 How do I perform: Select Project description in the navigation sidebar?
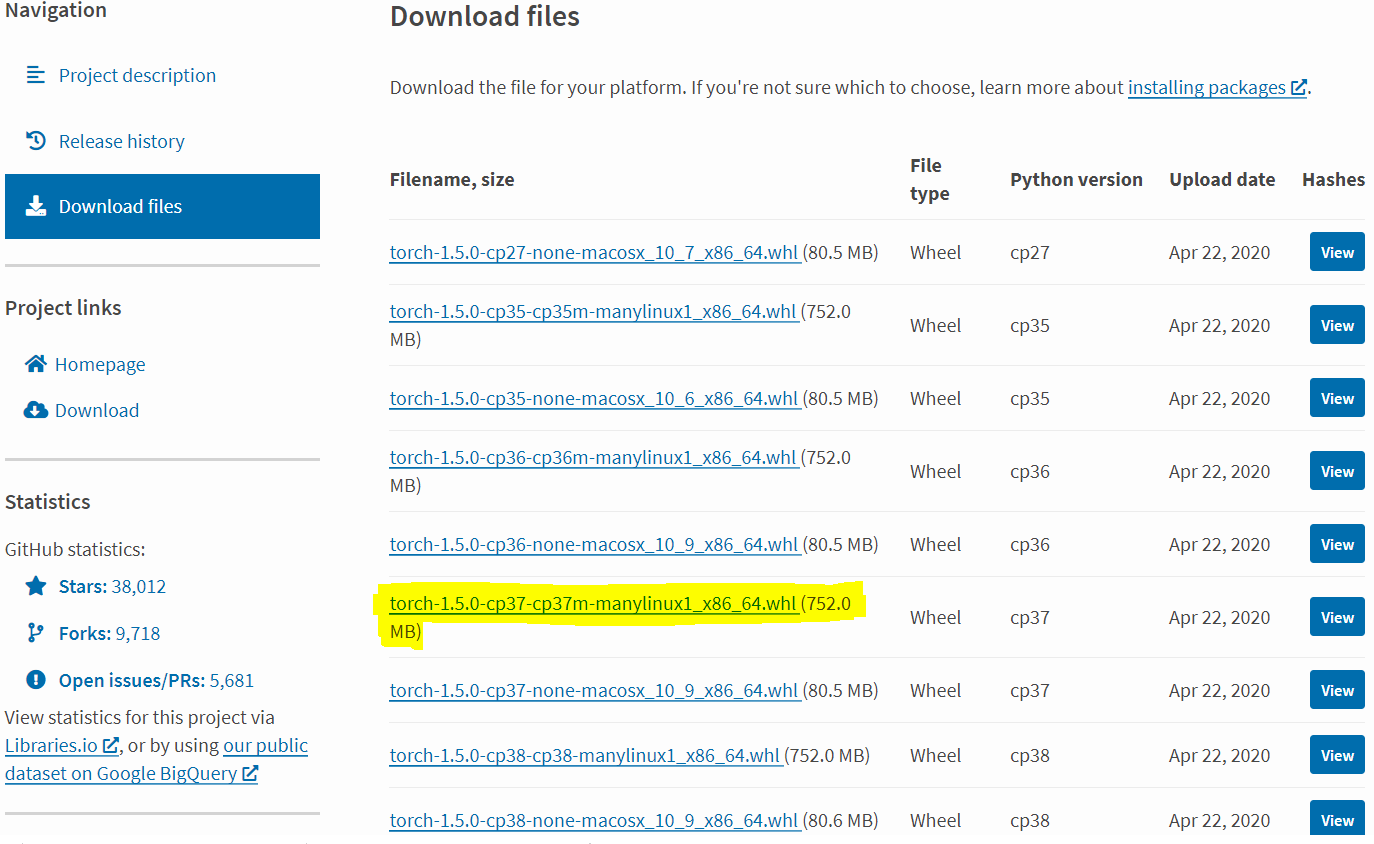137,74
